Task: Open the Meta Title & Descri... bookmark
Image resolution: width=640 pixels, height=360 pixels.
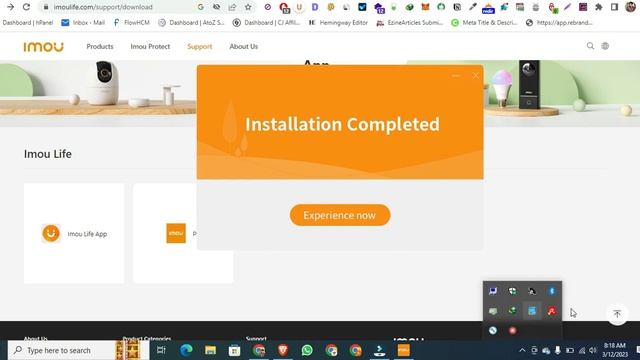Action: [484, 23]
